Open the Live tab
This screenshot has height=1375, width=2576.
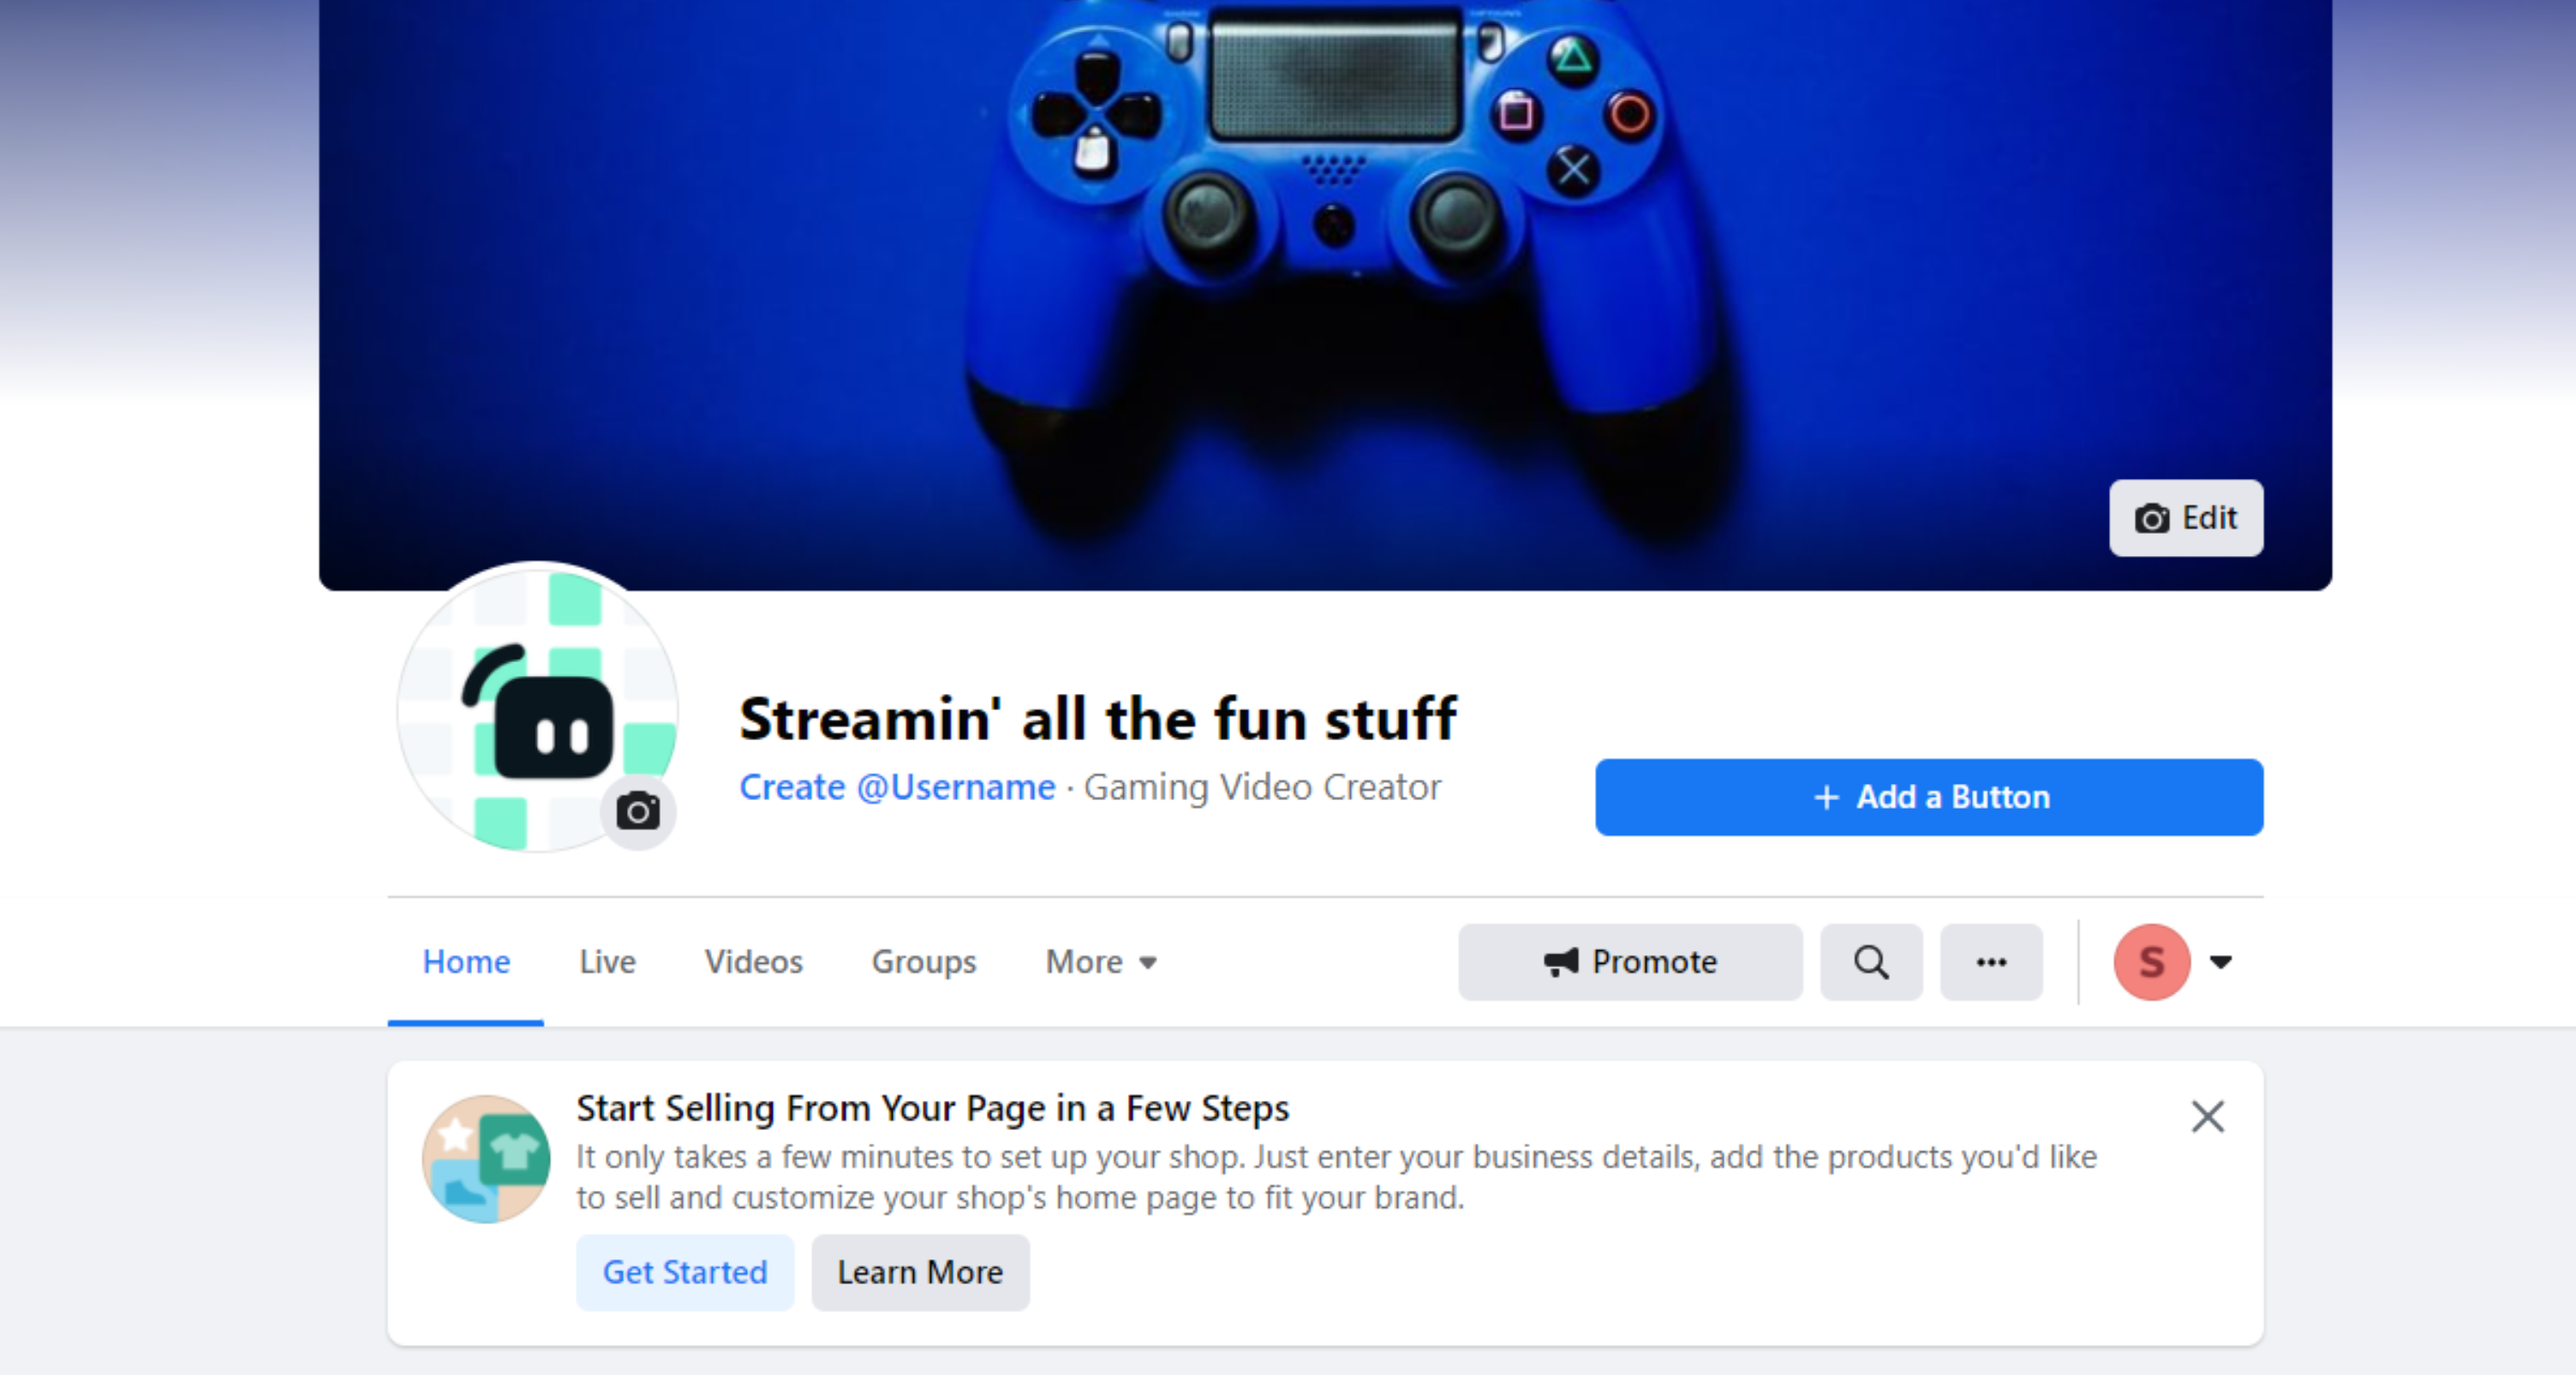tap(607, 962)
